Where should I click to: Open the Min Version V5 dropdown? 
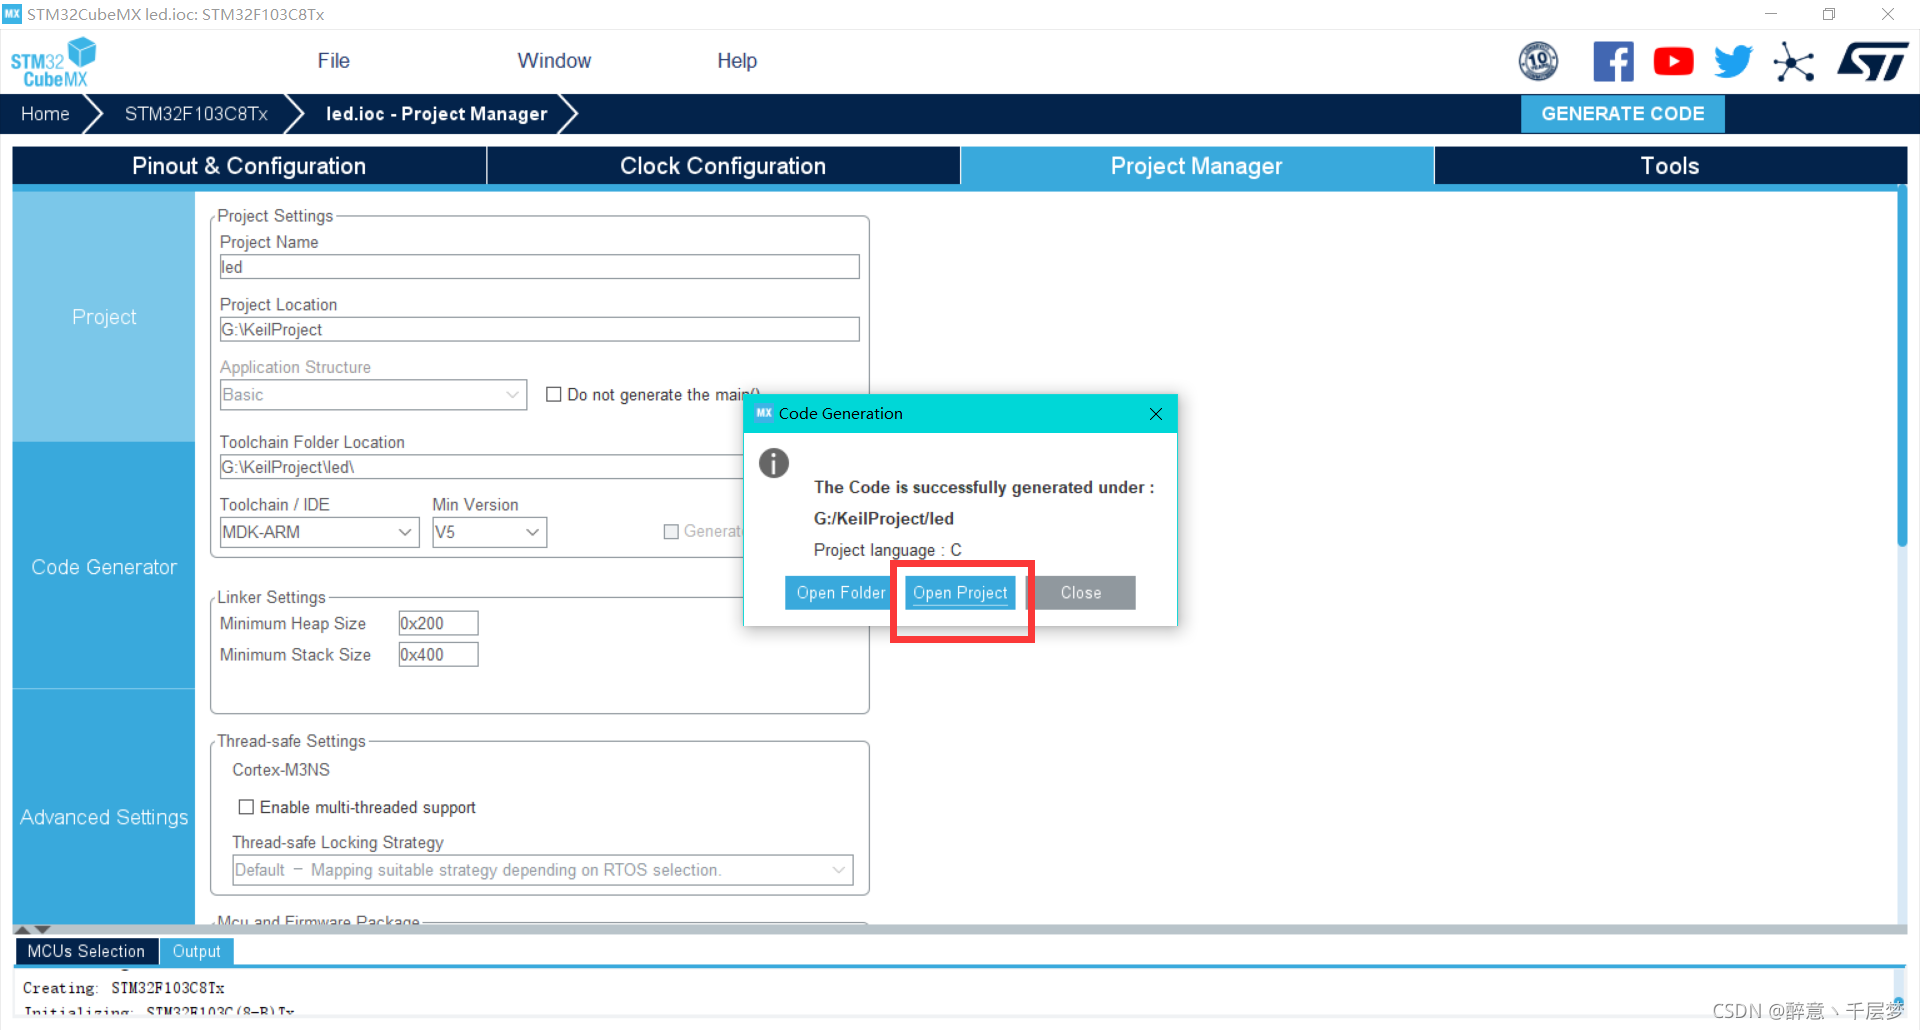click(489, 532)
